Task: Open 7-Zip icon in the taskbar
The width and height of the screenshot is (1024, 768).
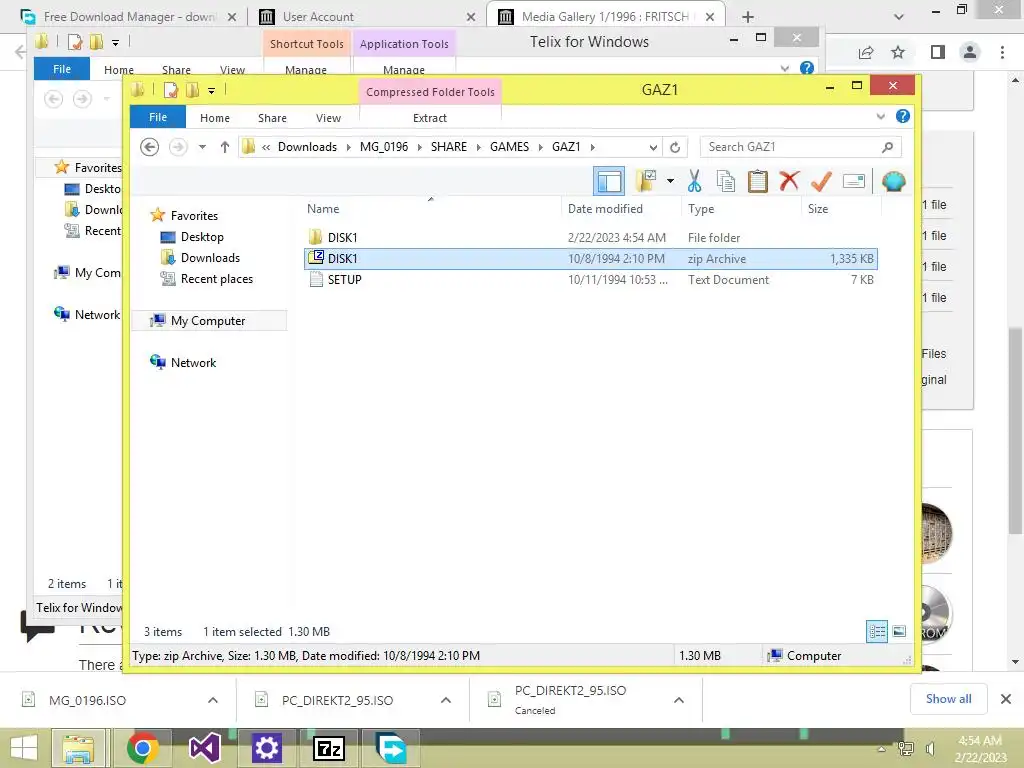Action: tap(329, 748)
